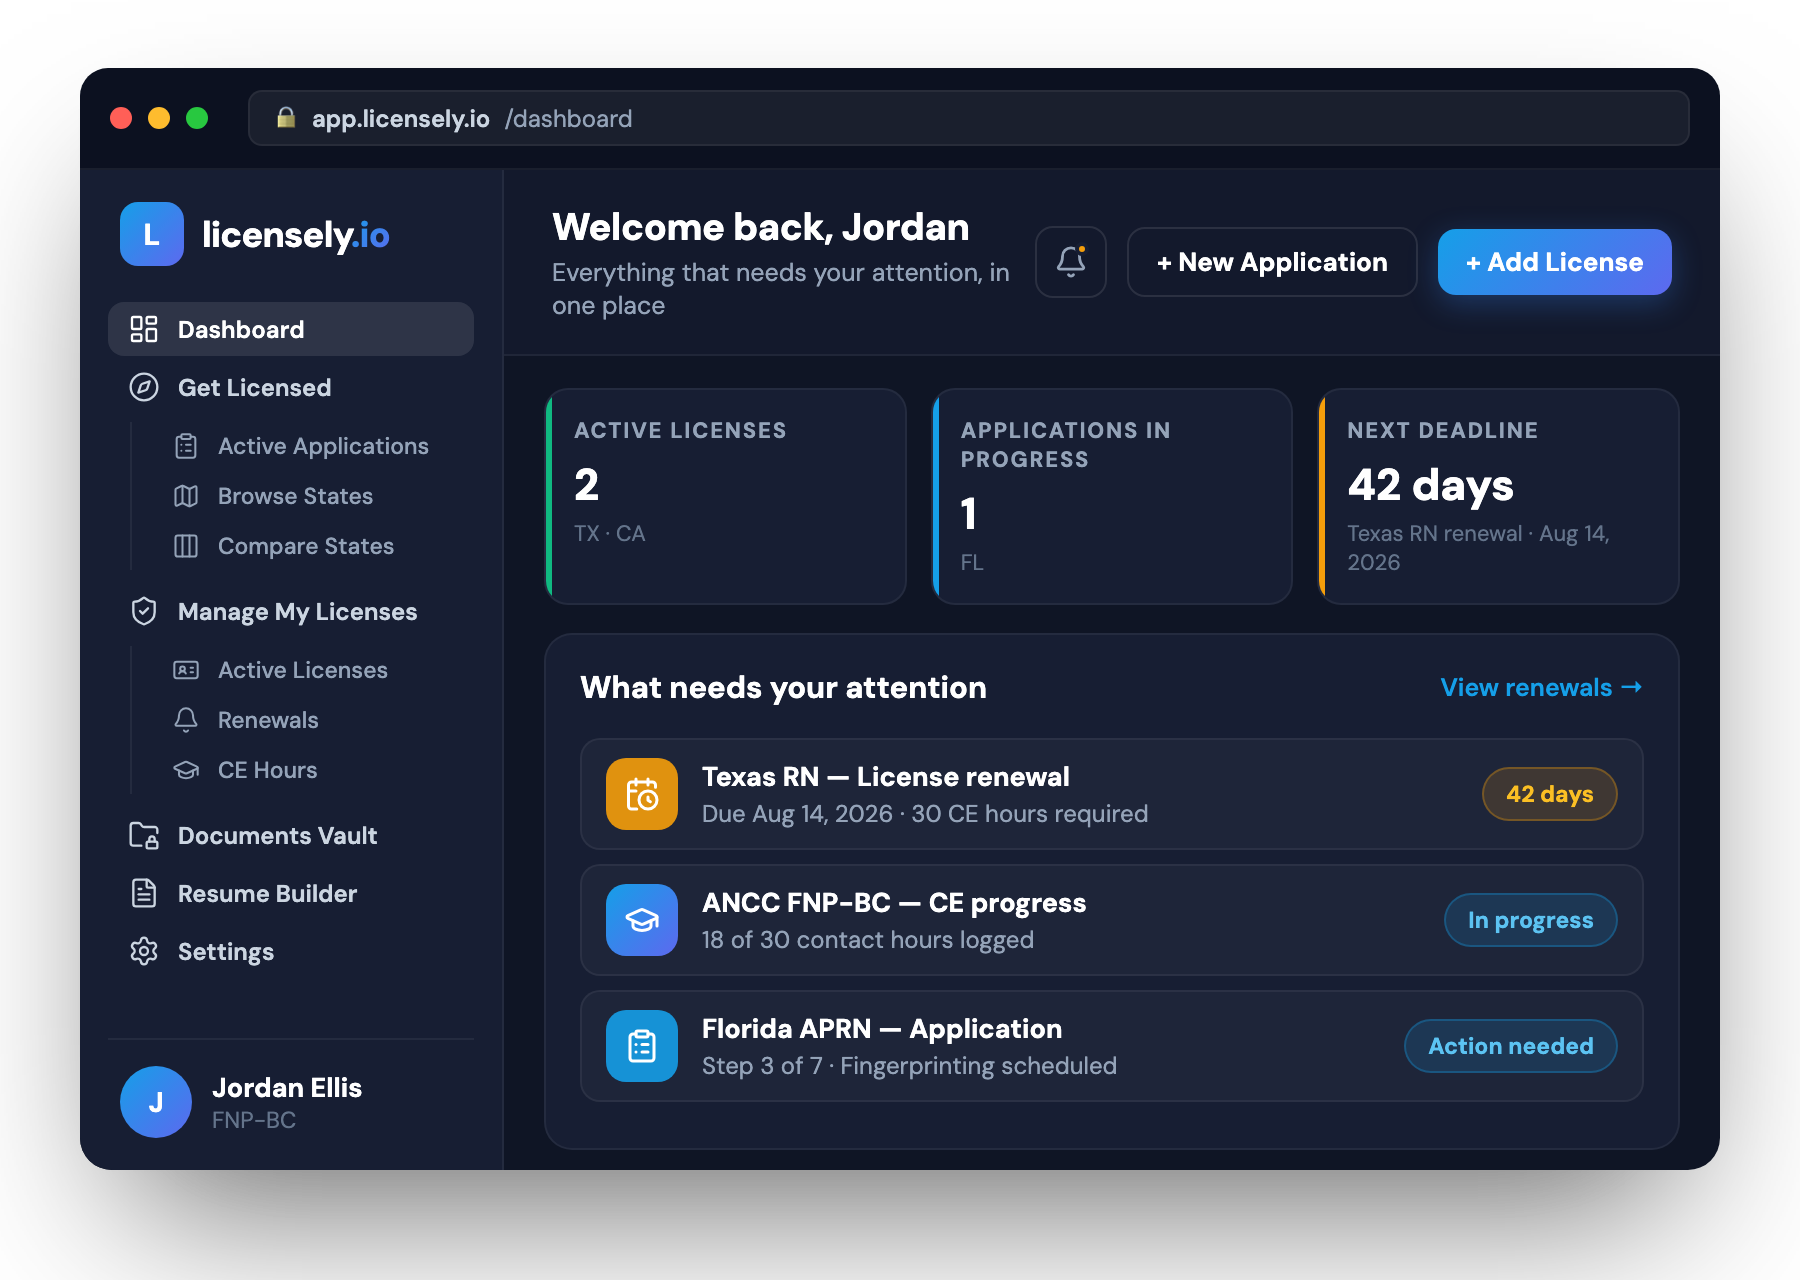Open notifications bell in header
This screenshot has height=1280, width=1800.
pos(1071,262)
